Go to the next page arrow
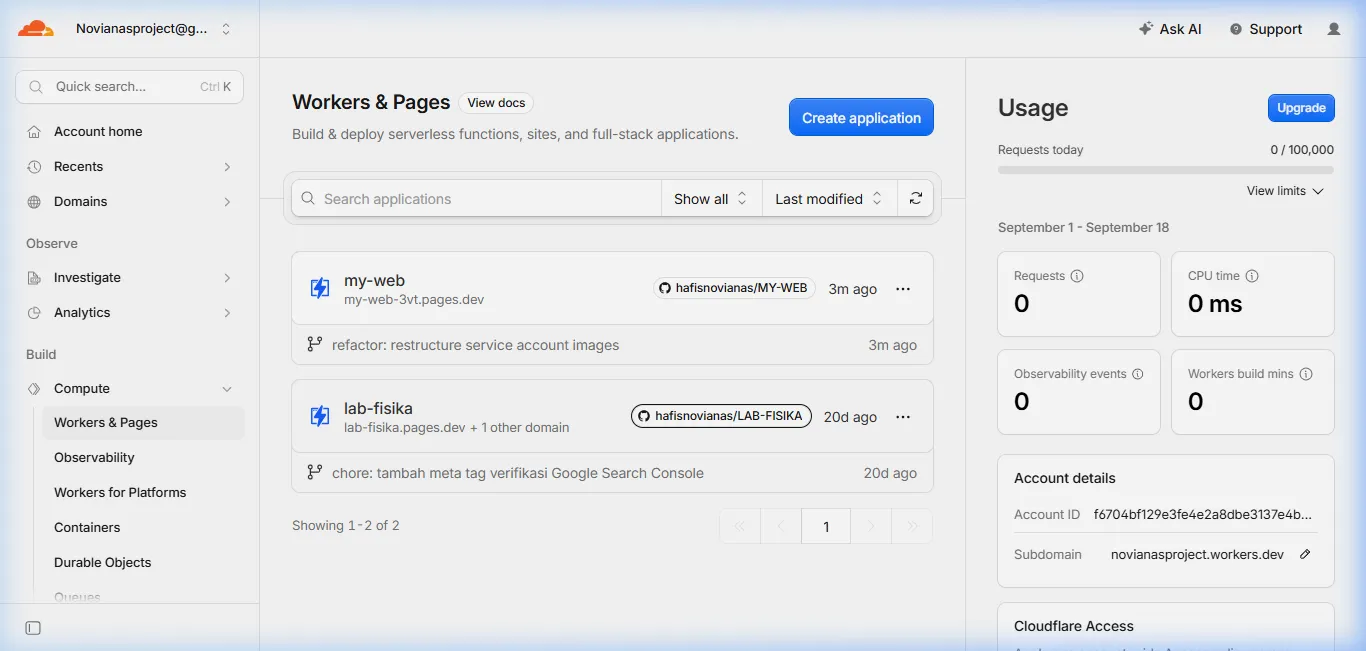This screenshot has height=651, width=1366. 871,526
